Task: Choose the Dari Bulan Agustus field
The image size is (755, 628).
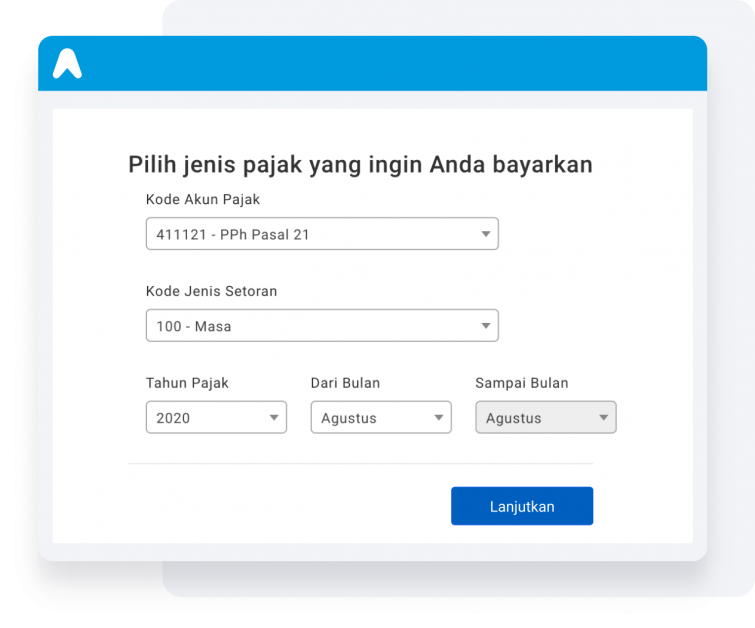Action: (x=381, y=417)
